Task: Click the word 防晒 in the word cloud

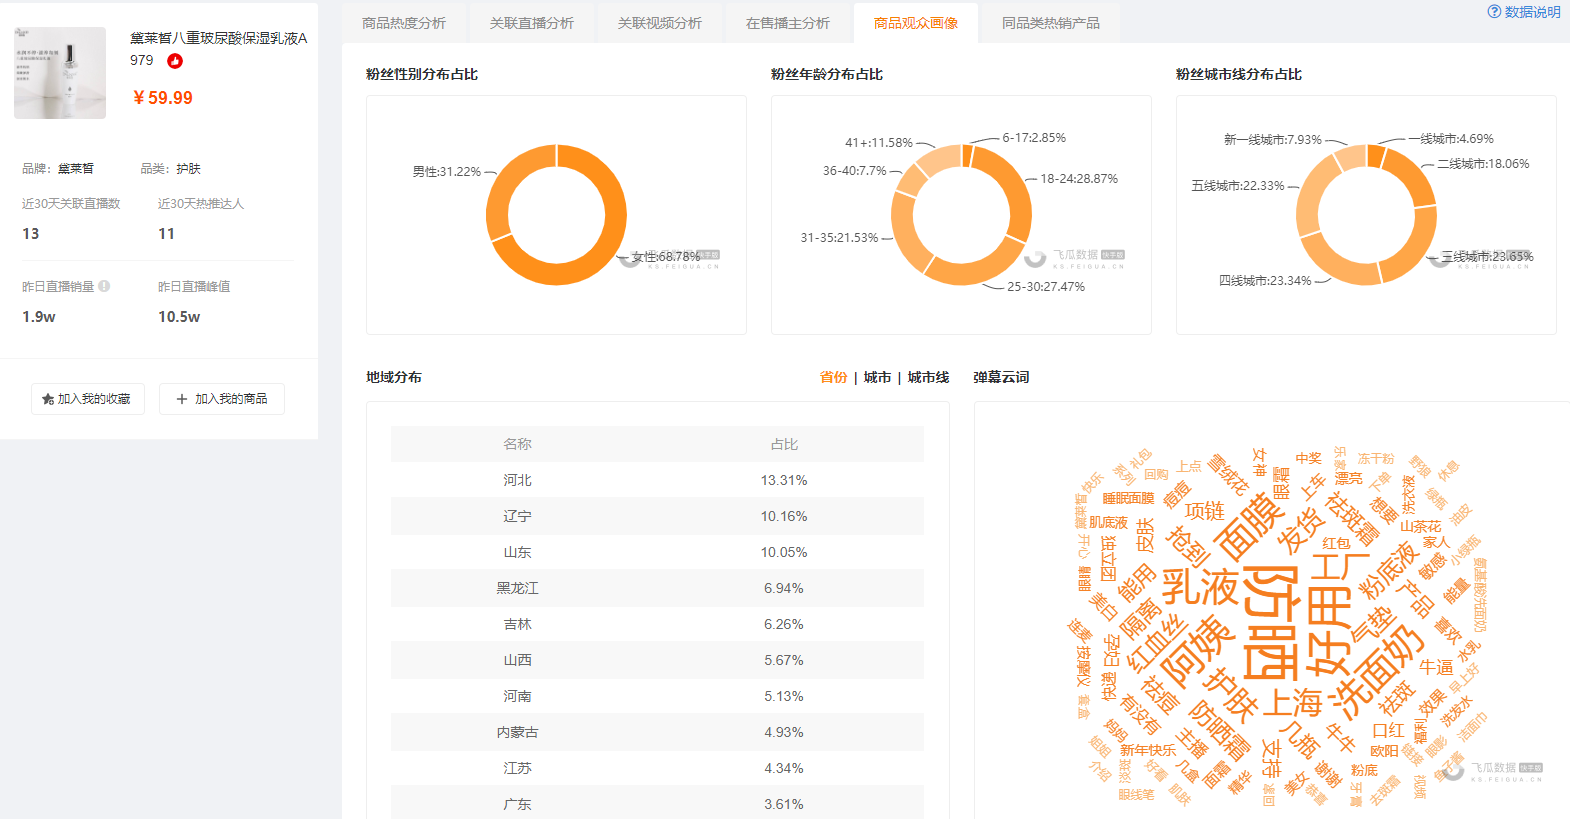Action: [x=1271, y=623]
